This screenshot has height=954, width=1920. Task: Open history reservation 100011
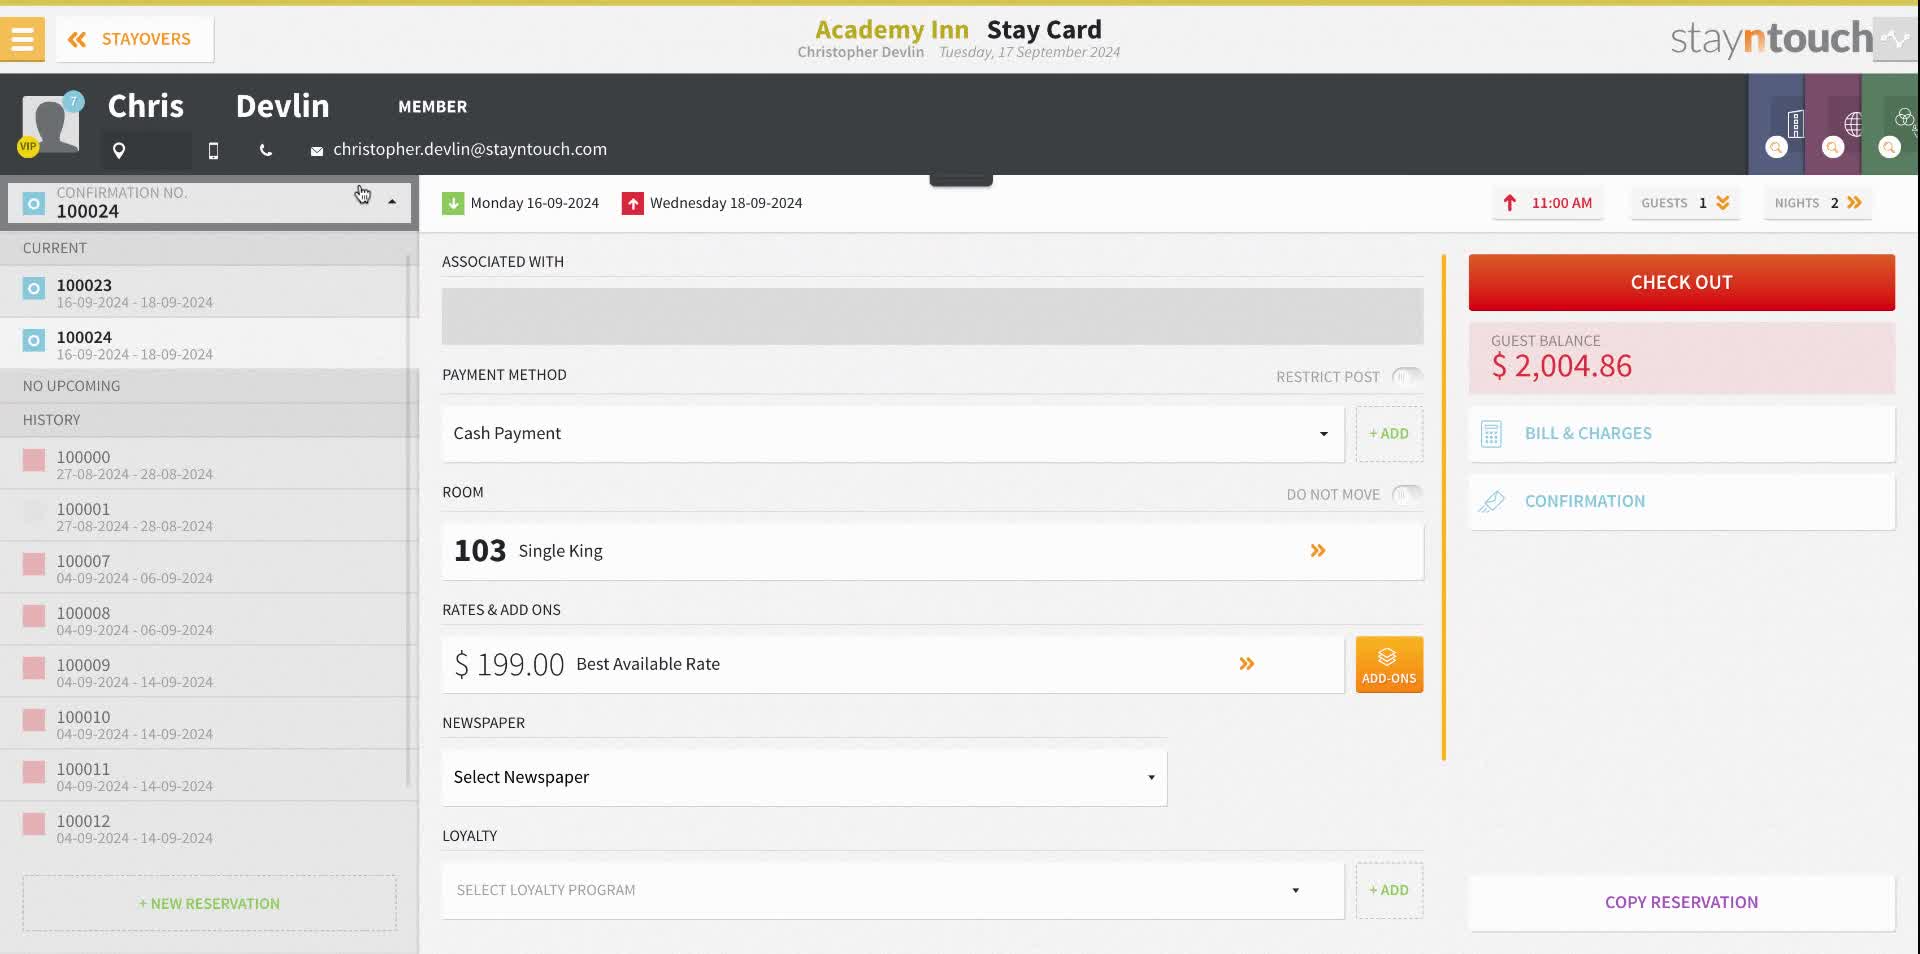point(204,776)
